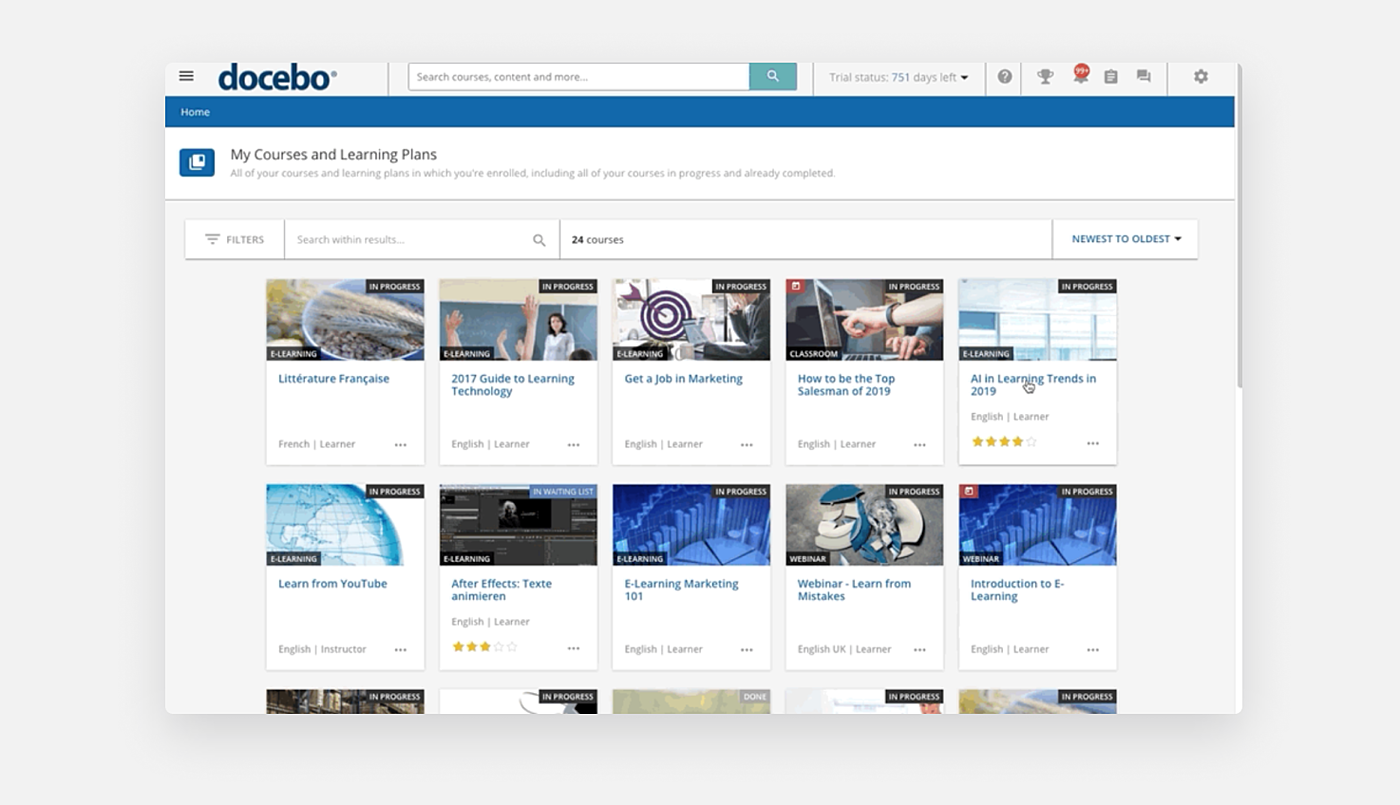Click the docebo logo
Image resolution: width=1400 pixels, height=805 pixels.
277,77
